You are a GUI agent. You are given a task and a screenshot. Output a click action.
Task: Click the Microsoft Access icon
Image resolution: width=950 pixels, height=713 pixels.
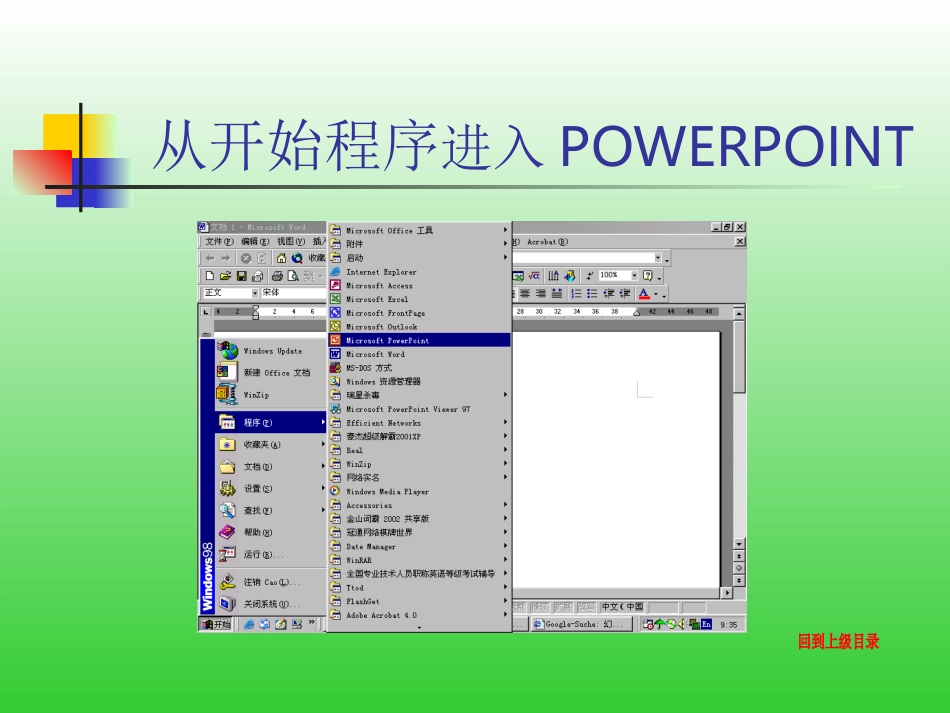click(x=335, y=285)
